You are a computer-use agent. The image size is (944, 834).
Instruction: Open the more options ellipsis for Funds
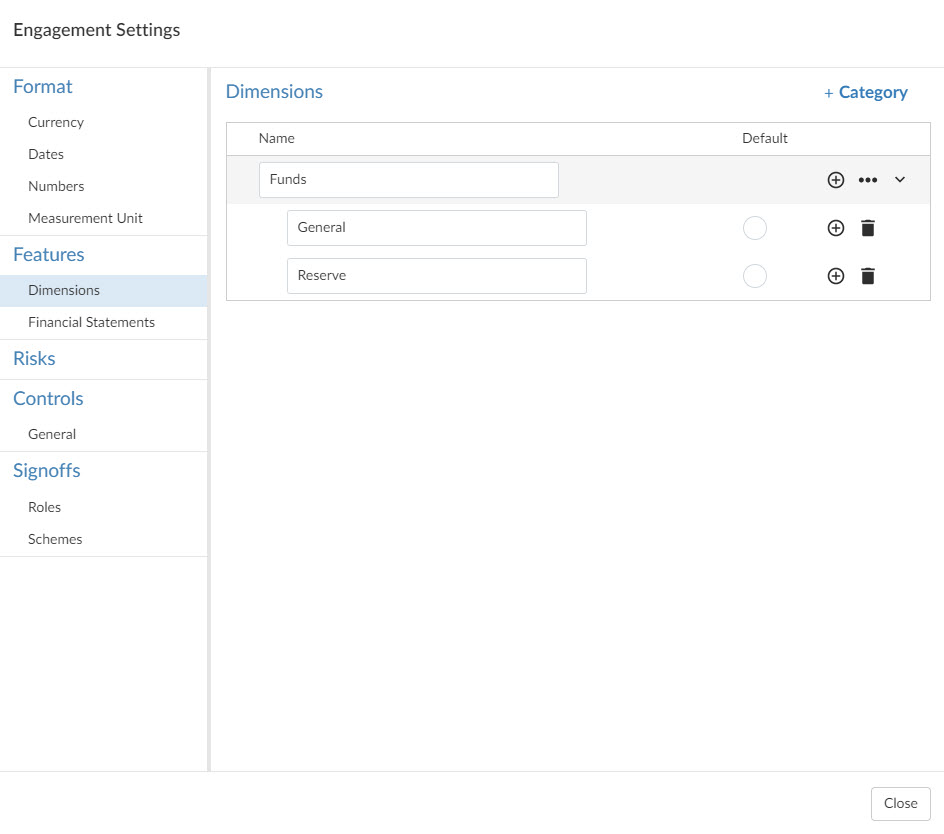click(x=868, y=180)
